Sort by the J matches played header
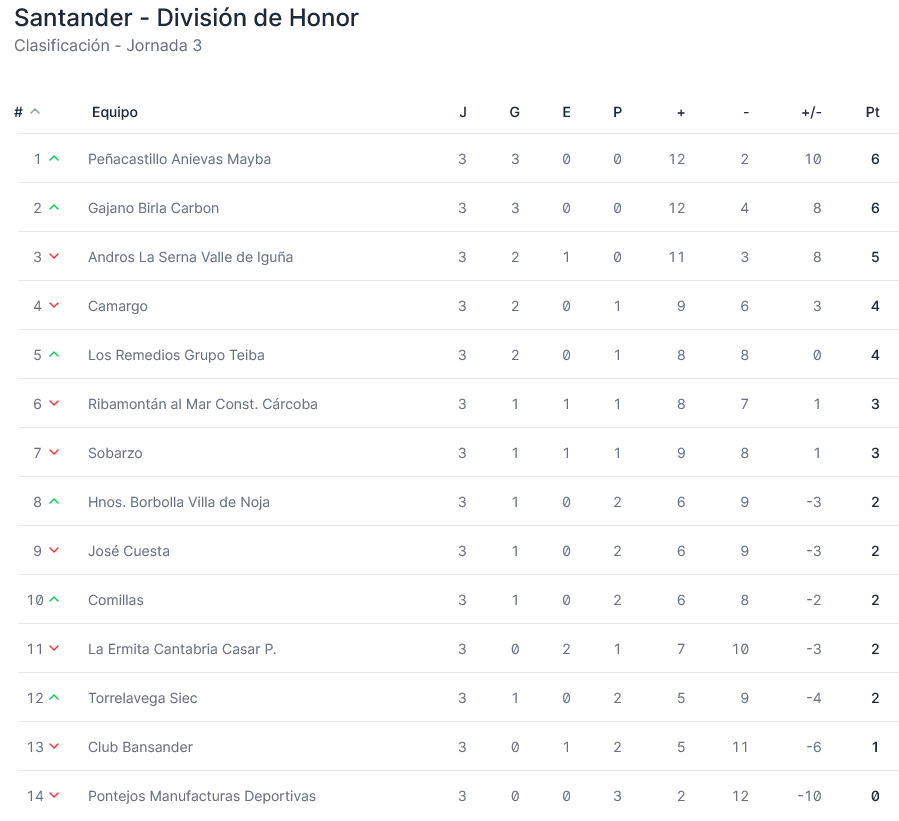This screenshot has width=899, height=821. click(x=462, y=112)
